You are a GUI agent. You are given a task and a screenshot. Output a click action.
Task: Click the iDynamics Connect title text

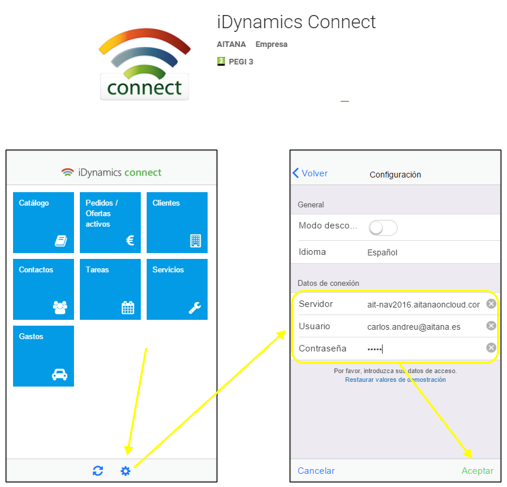click(x=296, y=22)
